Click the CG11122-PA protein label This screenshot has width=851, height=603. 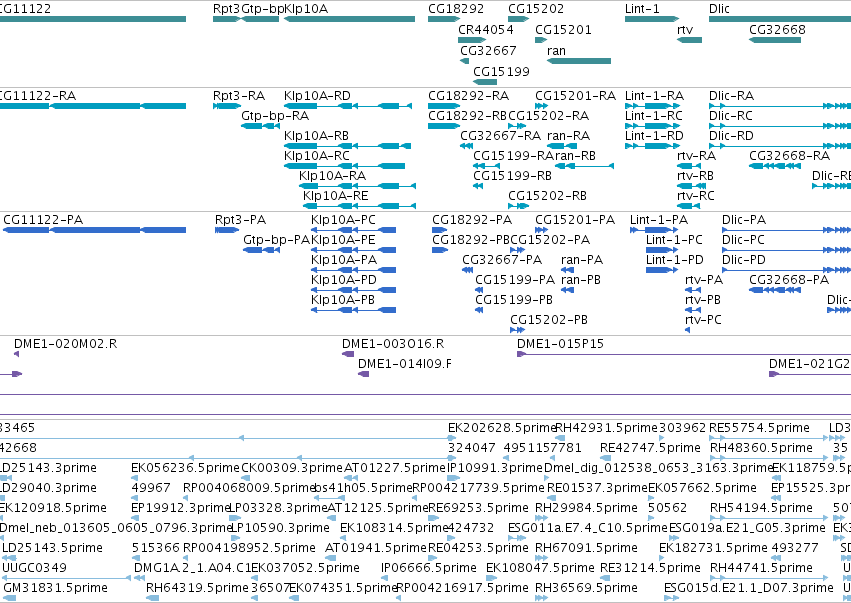click(43, 220)
